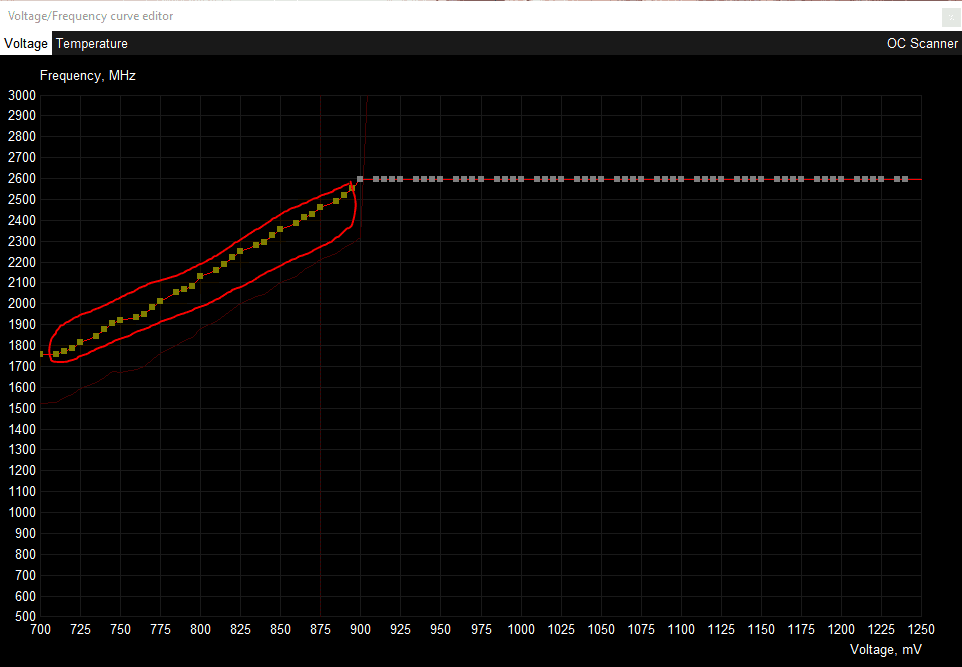Screen dimensions: 962x667
Task: Select the curve point at 850 mV
Action: click(x=280, y=229)
